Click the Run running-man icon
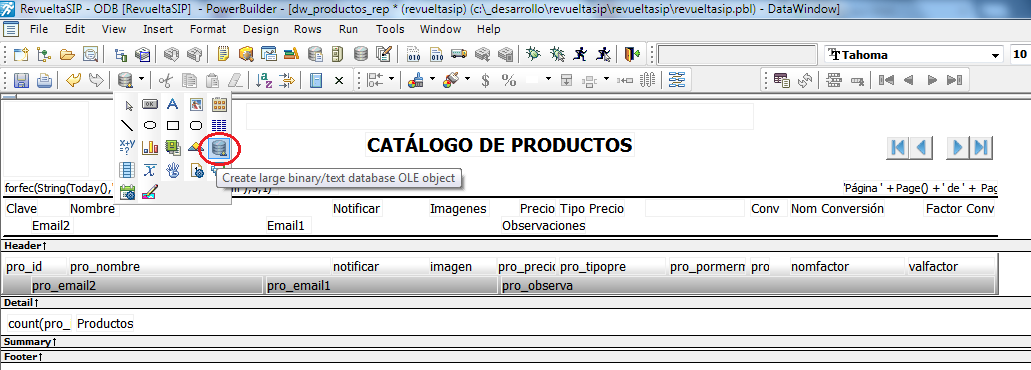The image size is (1031, 370). click(x=580, y=54)
